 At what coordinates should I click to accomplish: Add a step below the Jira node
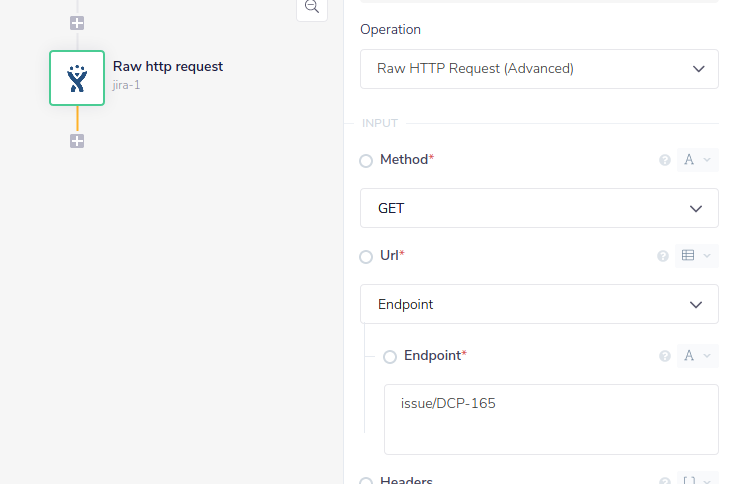77,141
